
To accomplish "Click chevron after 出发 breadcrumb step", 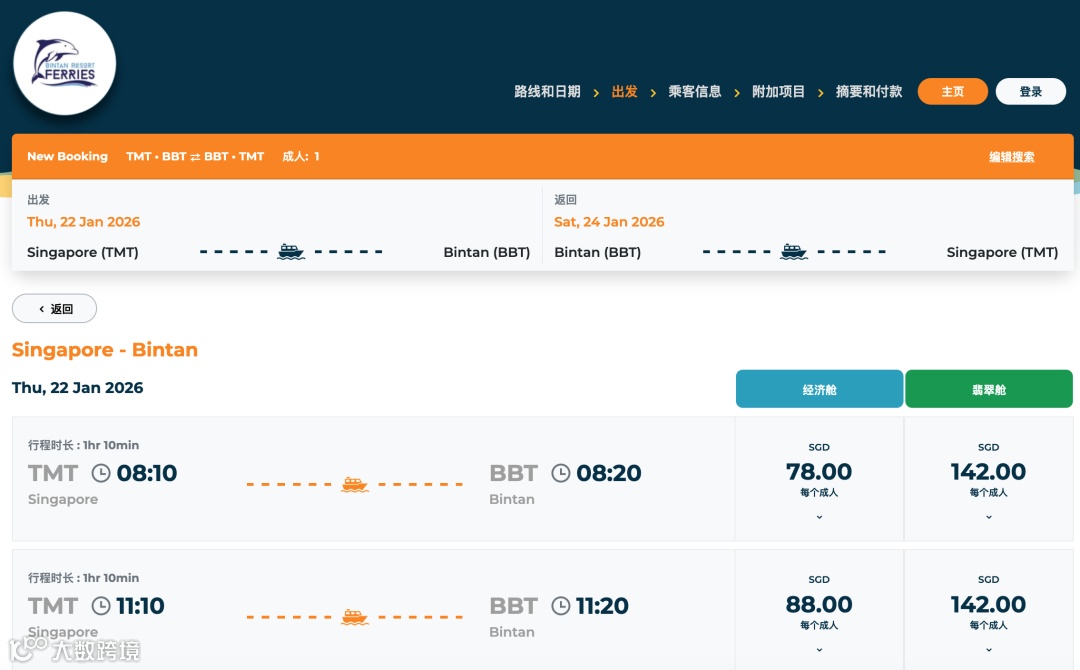I will [653, 92].
